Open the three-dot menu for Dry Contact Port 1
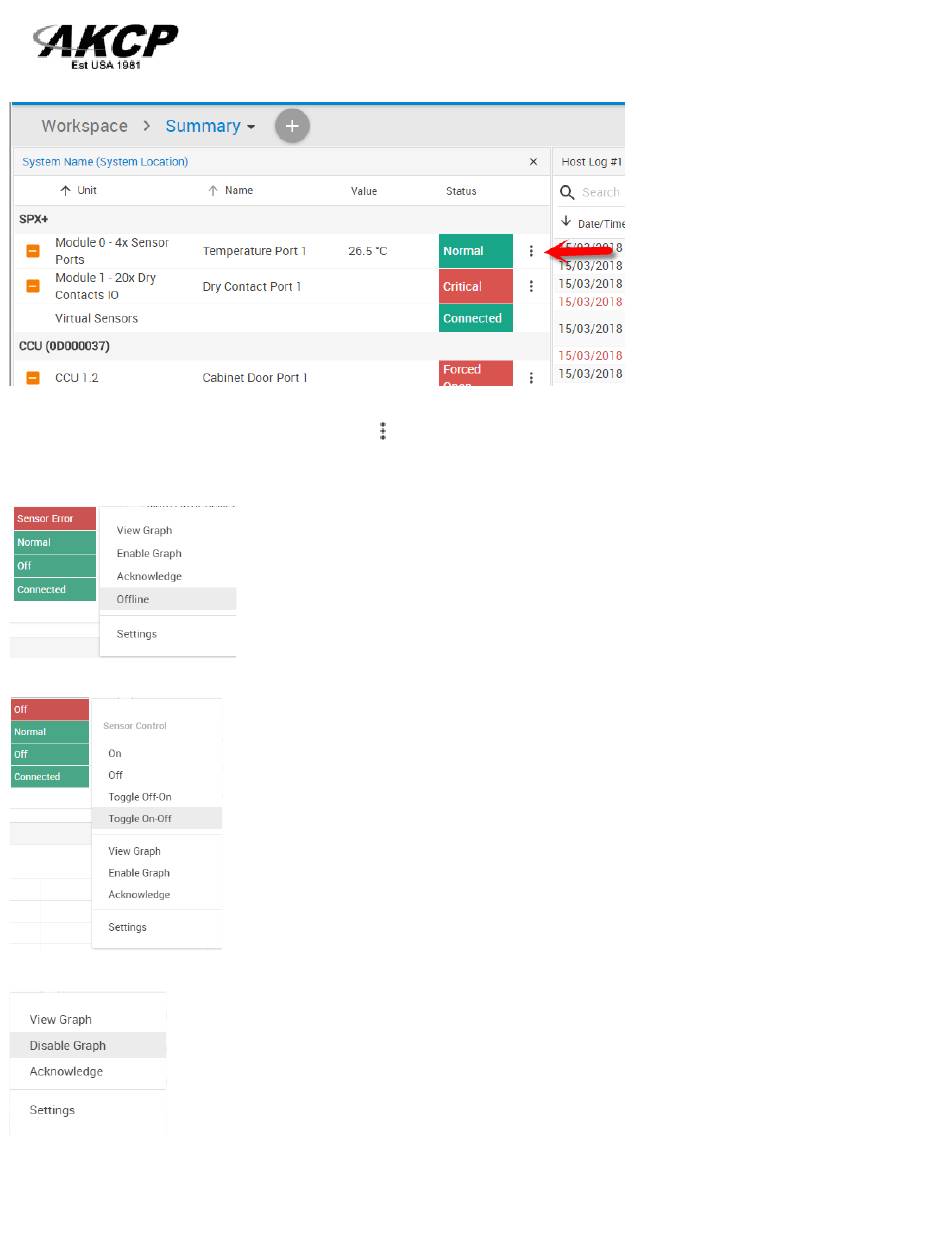This screenshot has width=950, height=1260. point(531,286)
